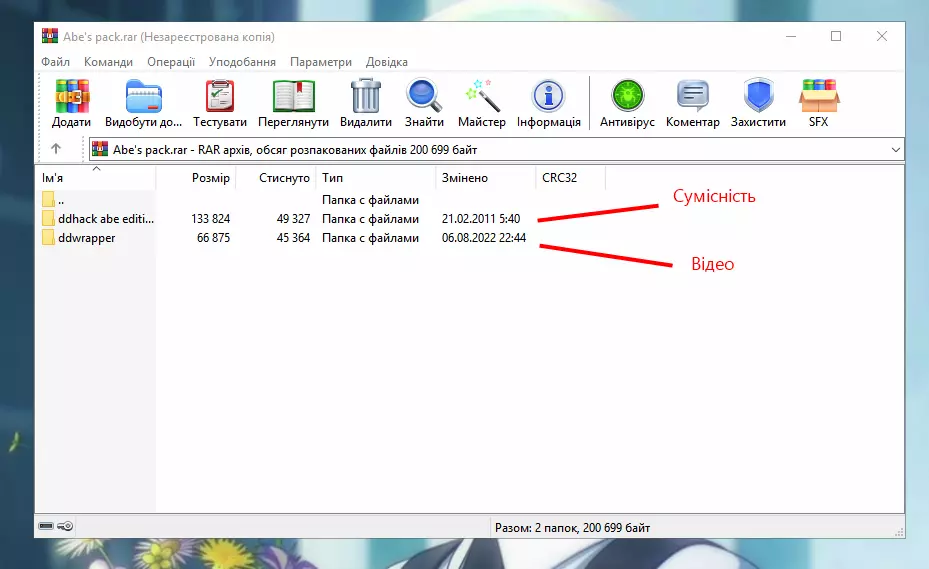The image size is (929, 569).
Task: Run the Антивірус bug icon
Action: tap(627, 96)
